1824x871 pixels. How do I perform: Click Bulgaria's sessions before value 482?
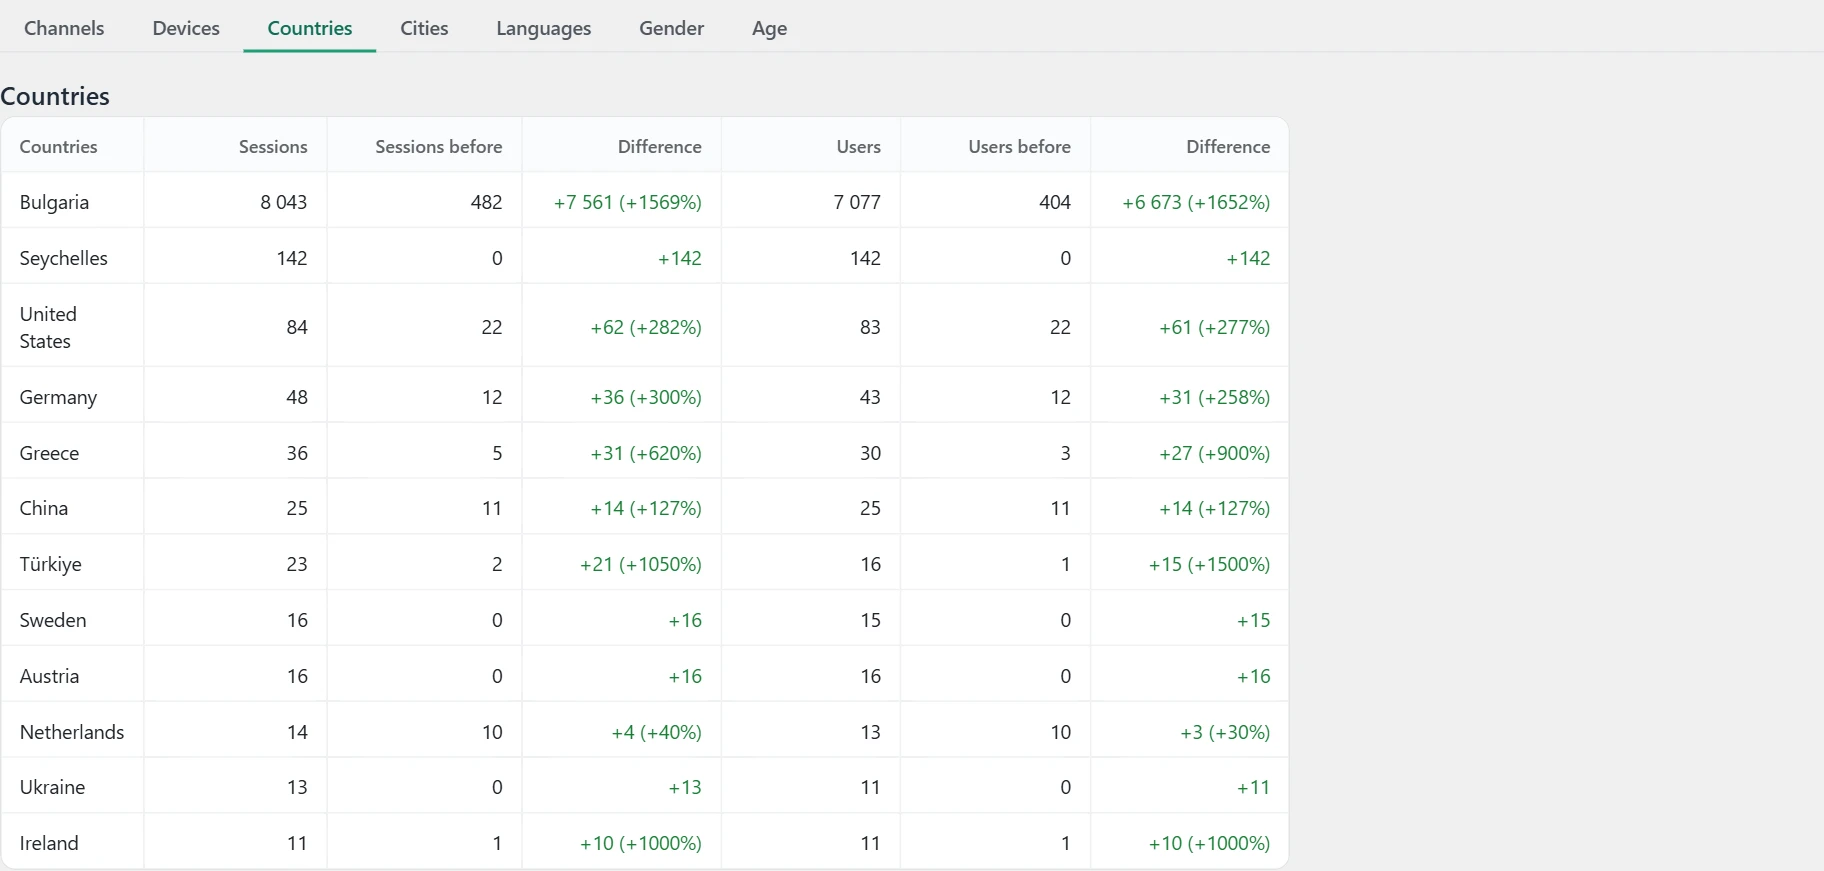(486, 202)
